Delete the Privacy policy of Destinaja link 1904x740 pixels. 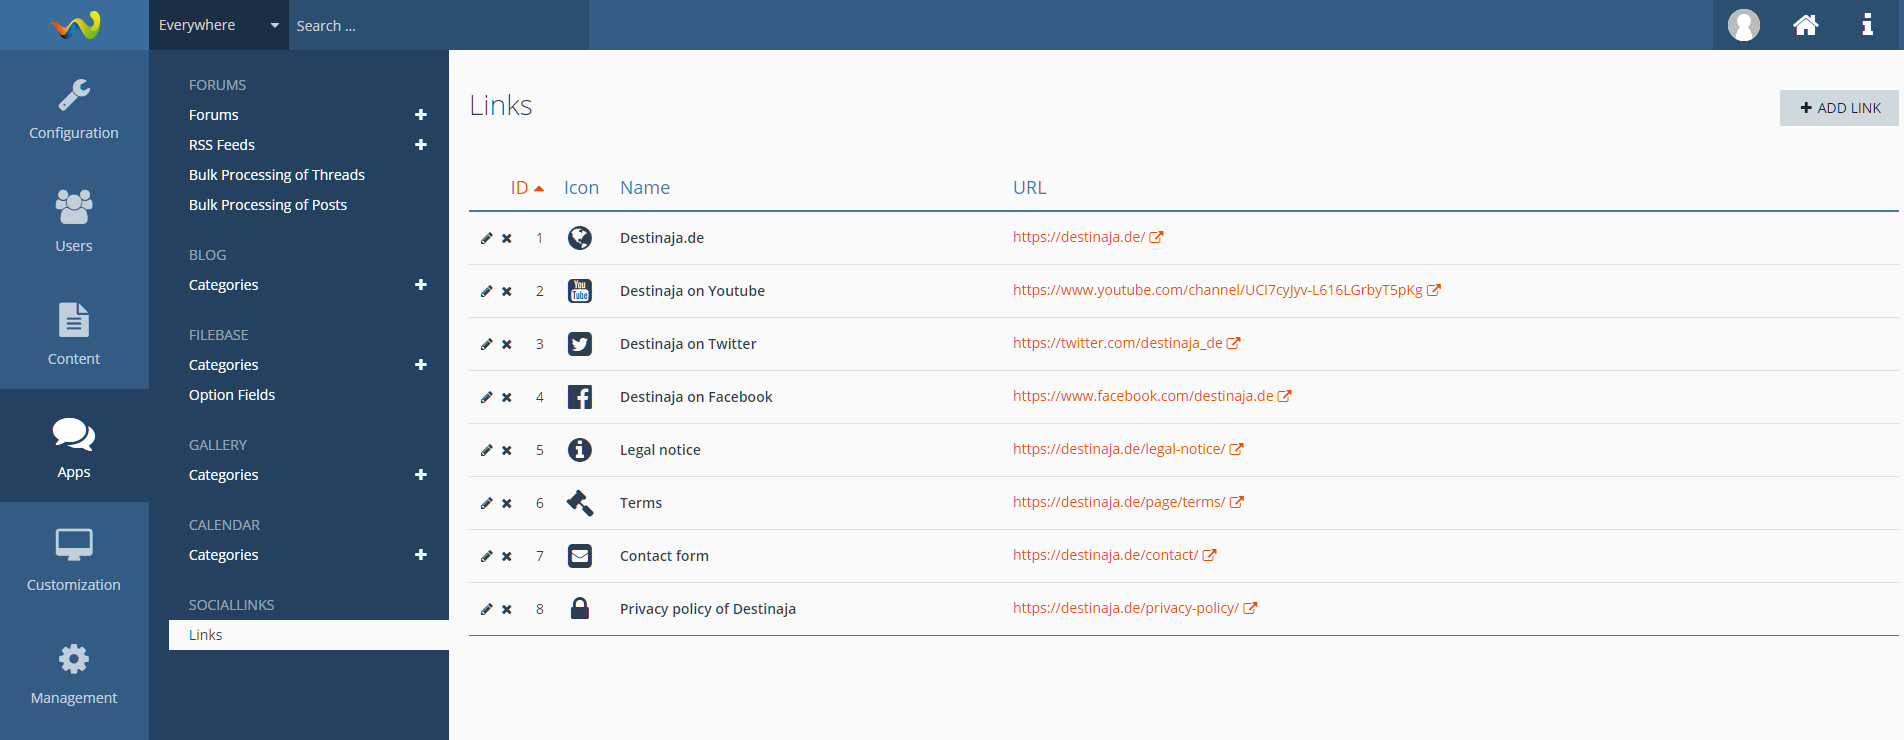pos(507,609)
